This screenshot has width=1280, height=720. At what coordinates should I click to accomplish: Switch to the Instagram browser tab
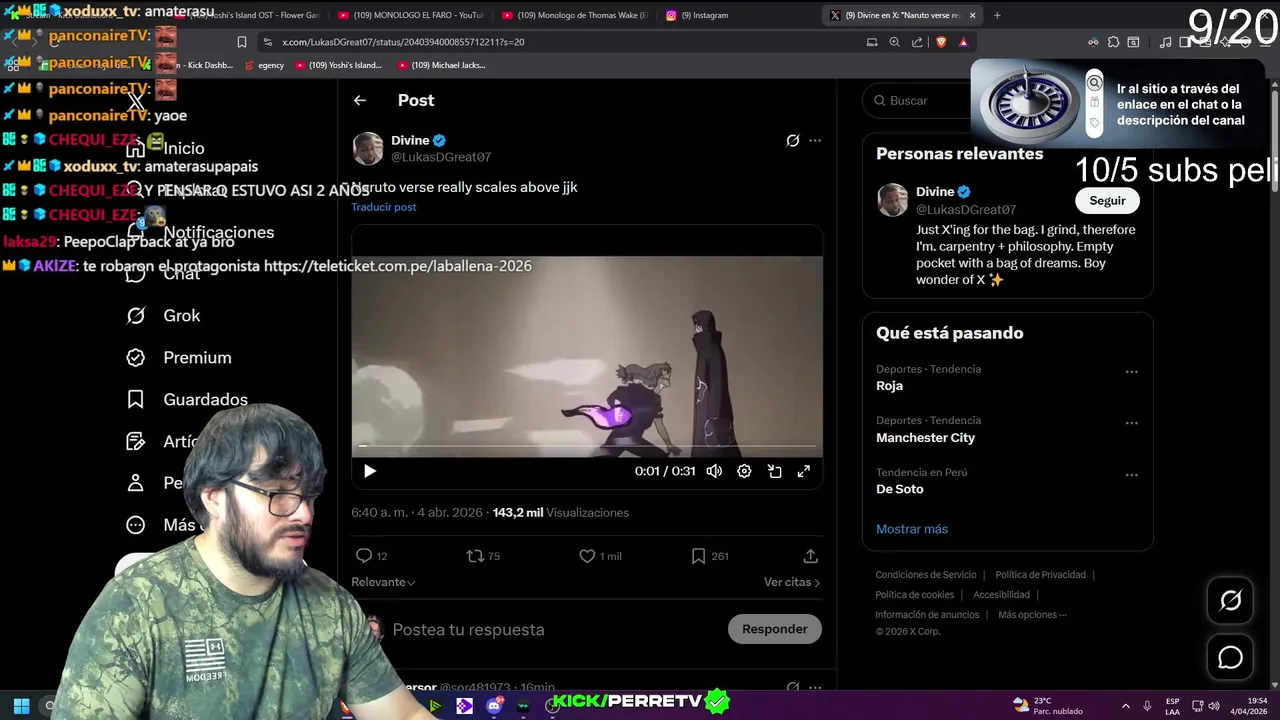pyautogui.click(x=705, y=15)
